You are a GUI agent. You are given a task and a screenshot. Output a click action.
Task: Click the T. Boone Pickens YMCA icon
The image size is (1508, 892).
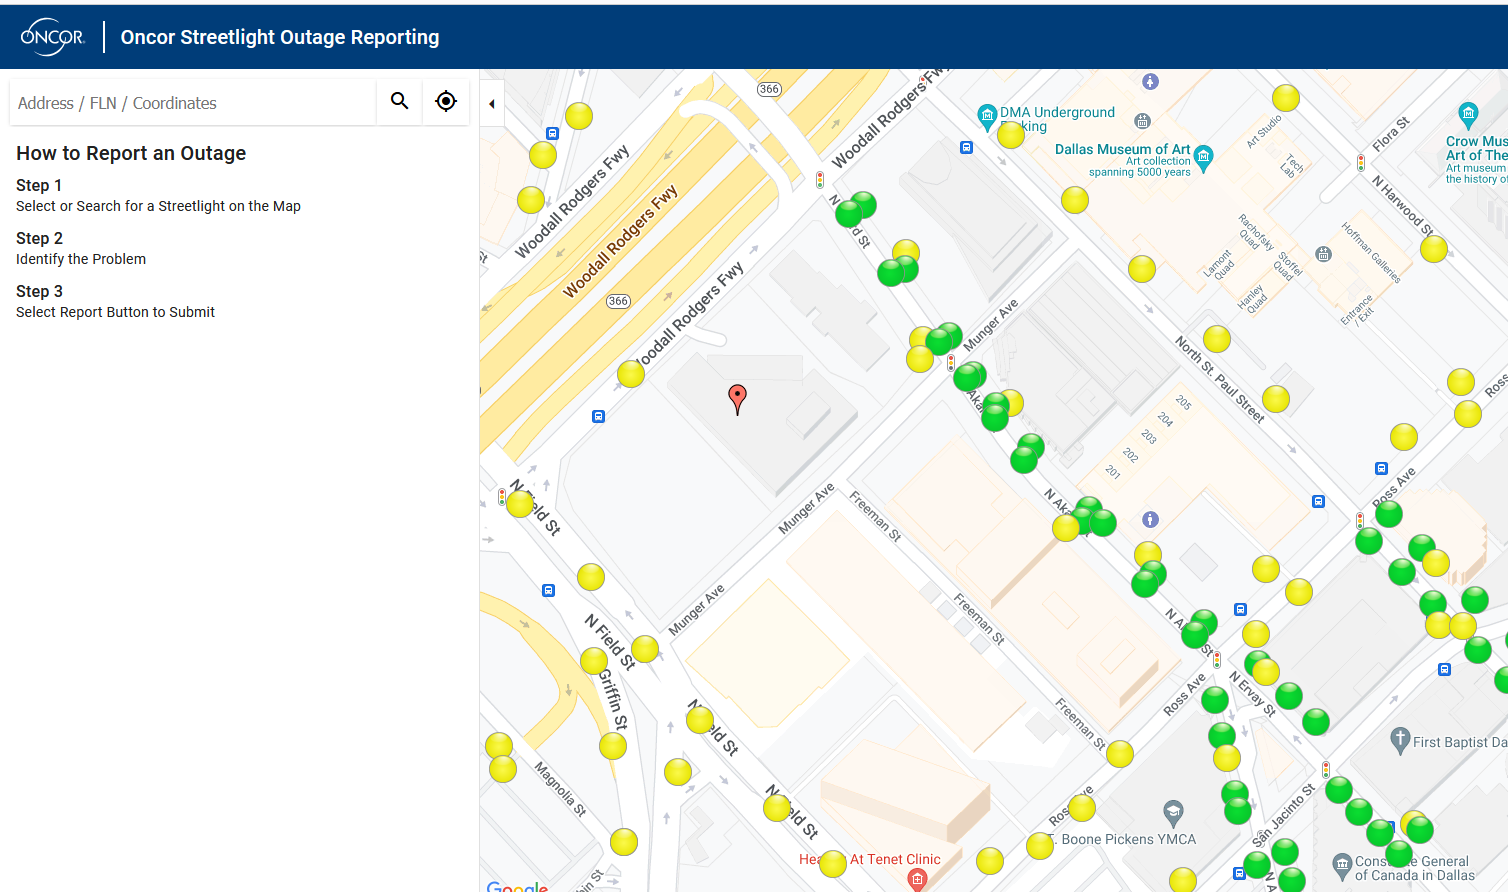click(x=1173, y=811)
